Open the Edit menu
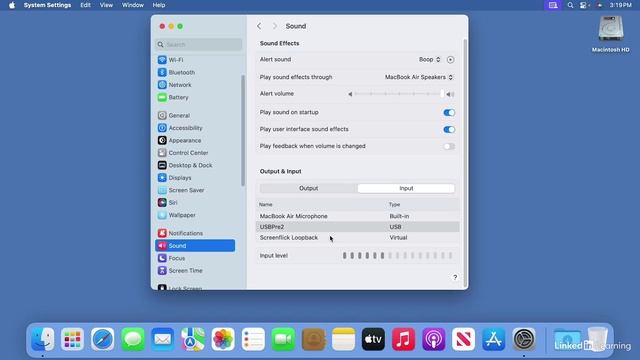The height and width of the screenshot is (360, 640). pos(85,5)
